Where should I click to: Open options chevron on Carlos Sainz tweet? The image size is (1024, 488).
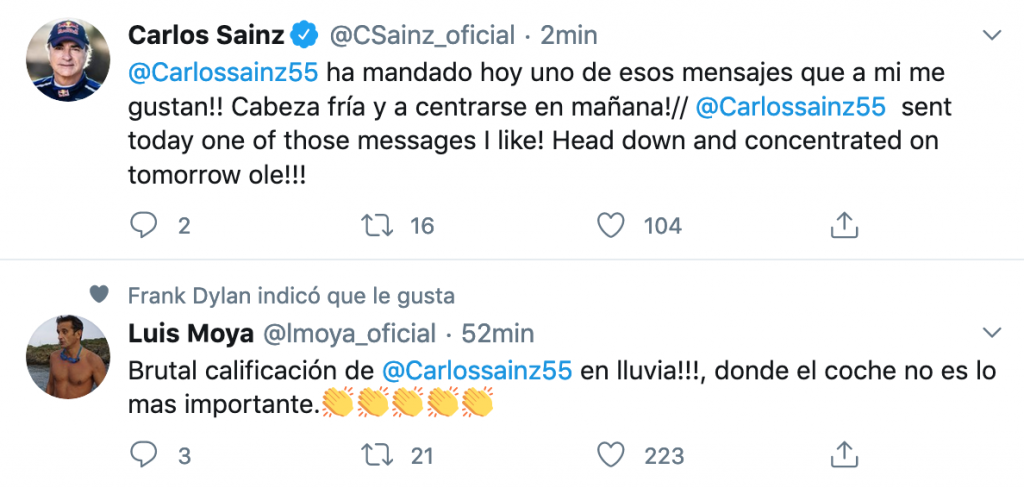pos(991,36)
